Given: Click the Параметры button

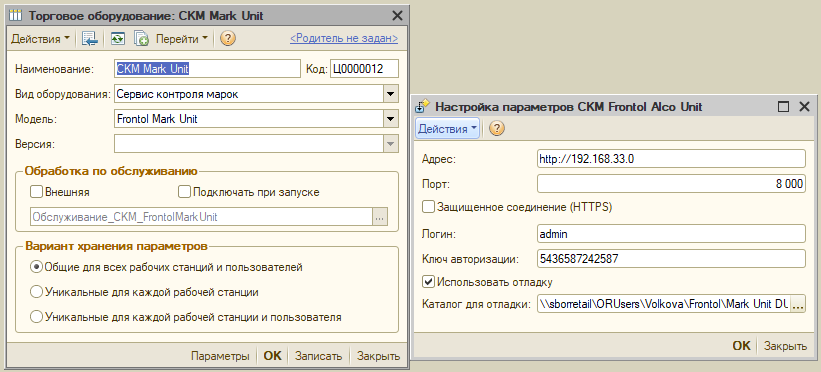Looking at the screenshot, I should (220, 356).
